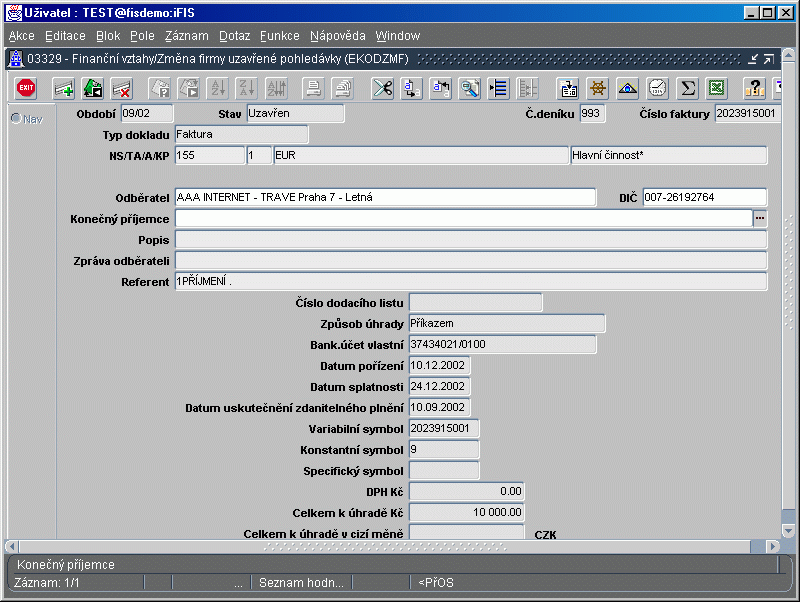This screenshot has width=800, height=602.
Task: Click the delete record icon with red X
Action: click(x=122, y=88)
